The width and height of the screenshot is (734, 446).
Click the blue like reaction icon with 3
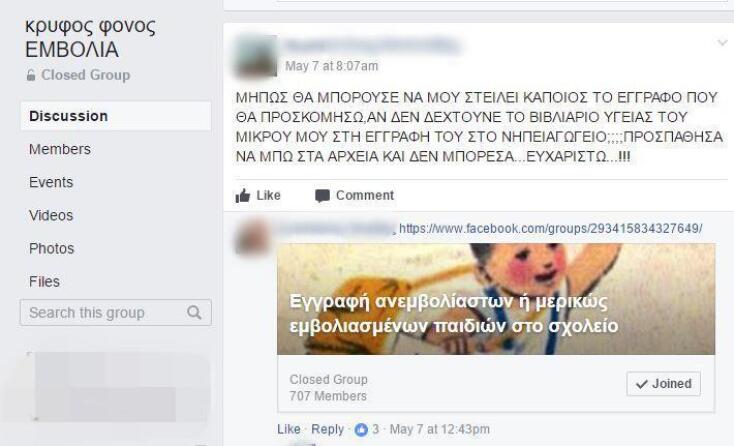[361, 429]
